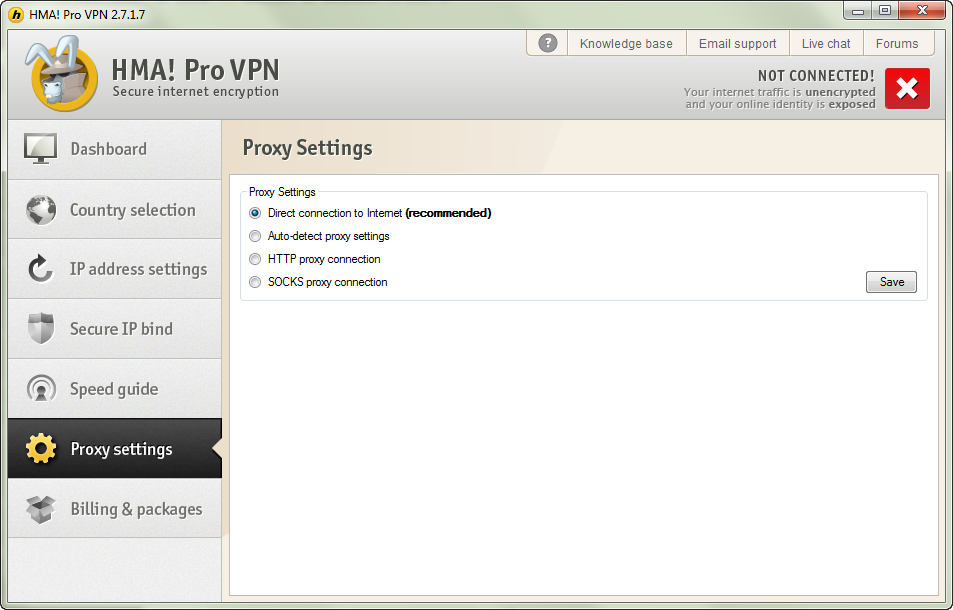Viewport: 953px width, 610px height.
Task: Visit the Forums
Action: point(897,44)
